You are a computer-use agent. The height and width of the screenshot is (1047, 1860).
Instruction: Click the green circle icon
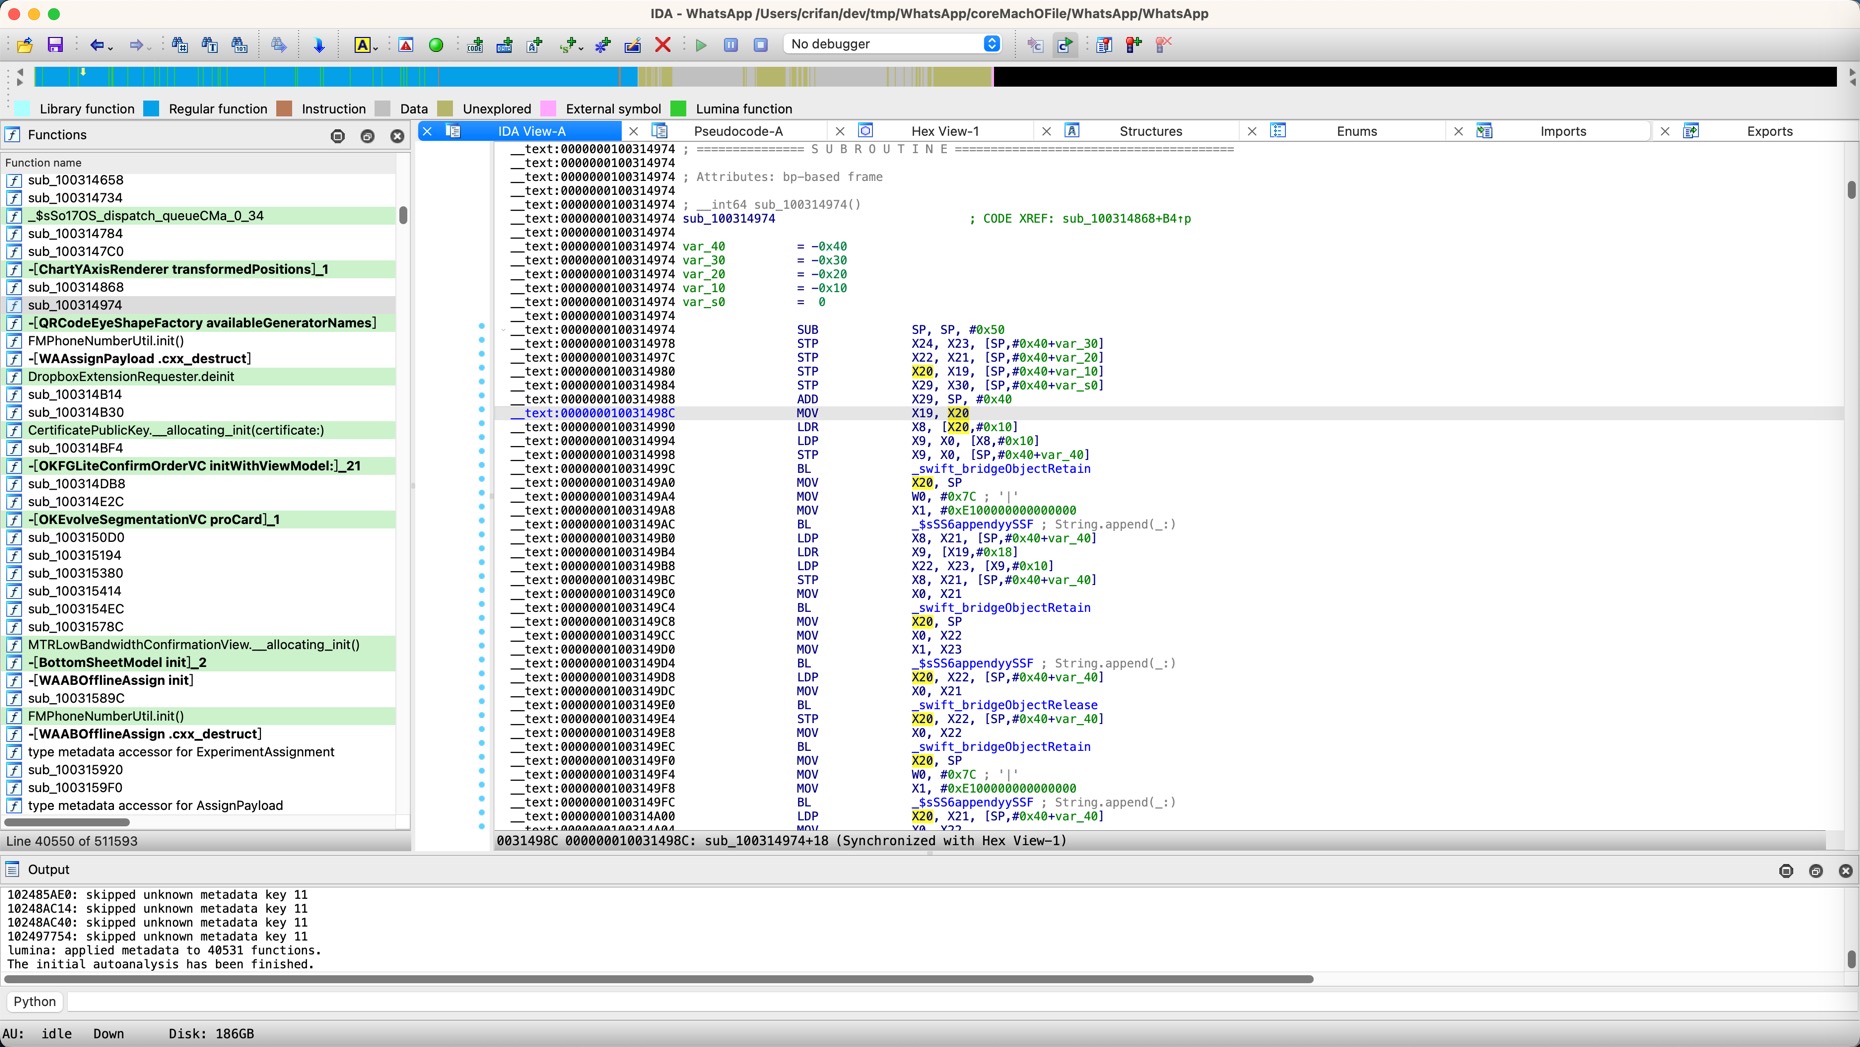point(436,45)
